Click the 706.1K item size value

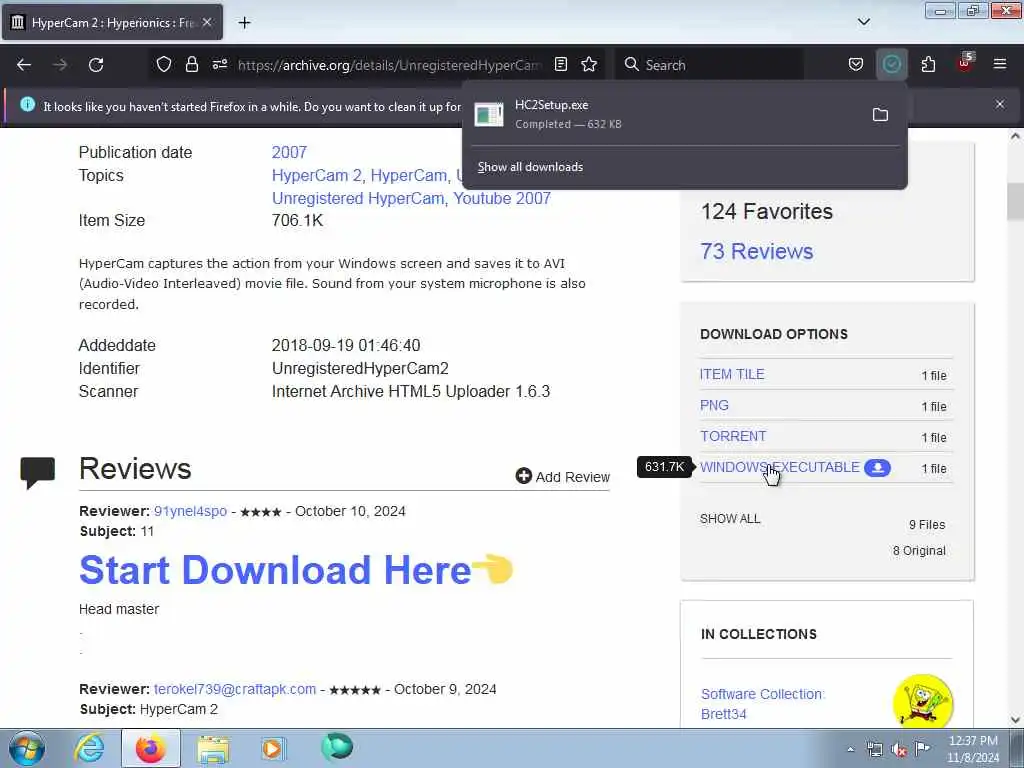click(x=297, y=221)
